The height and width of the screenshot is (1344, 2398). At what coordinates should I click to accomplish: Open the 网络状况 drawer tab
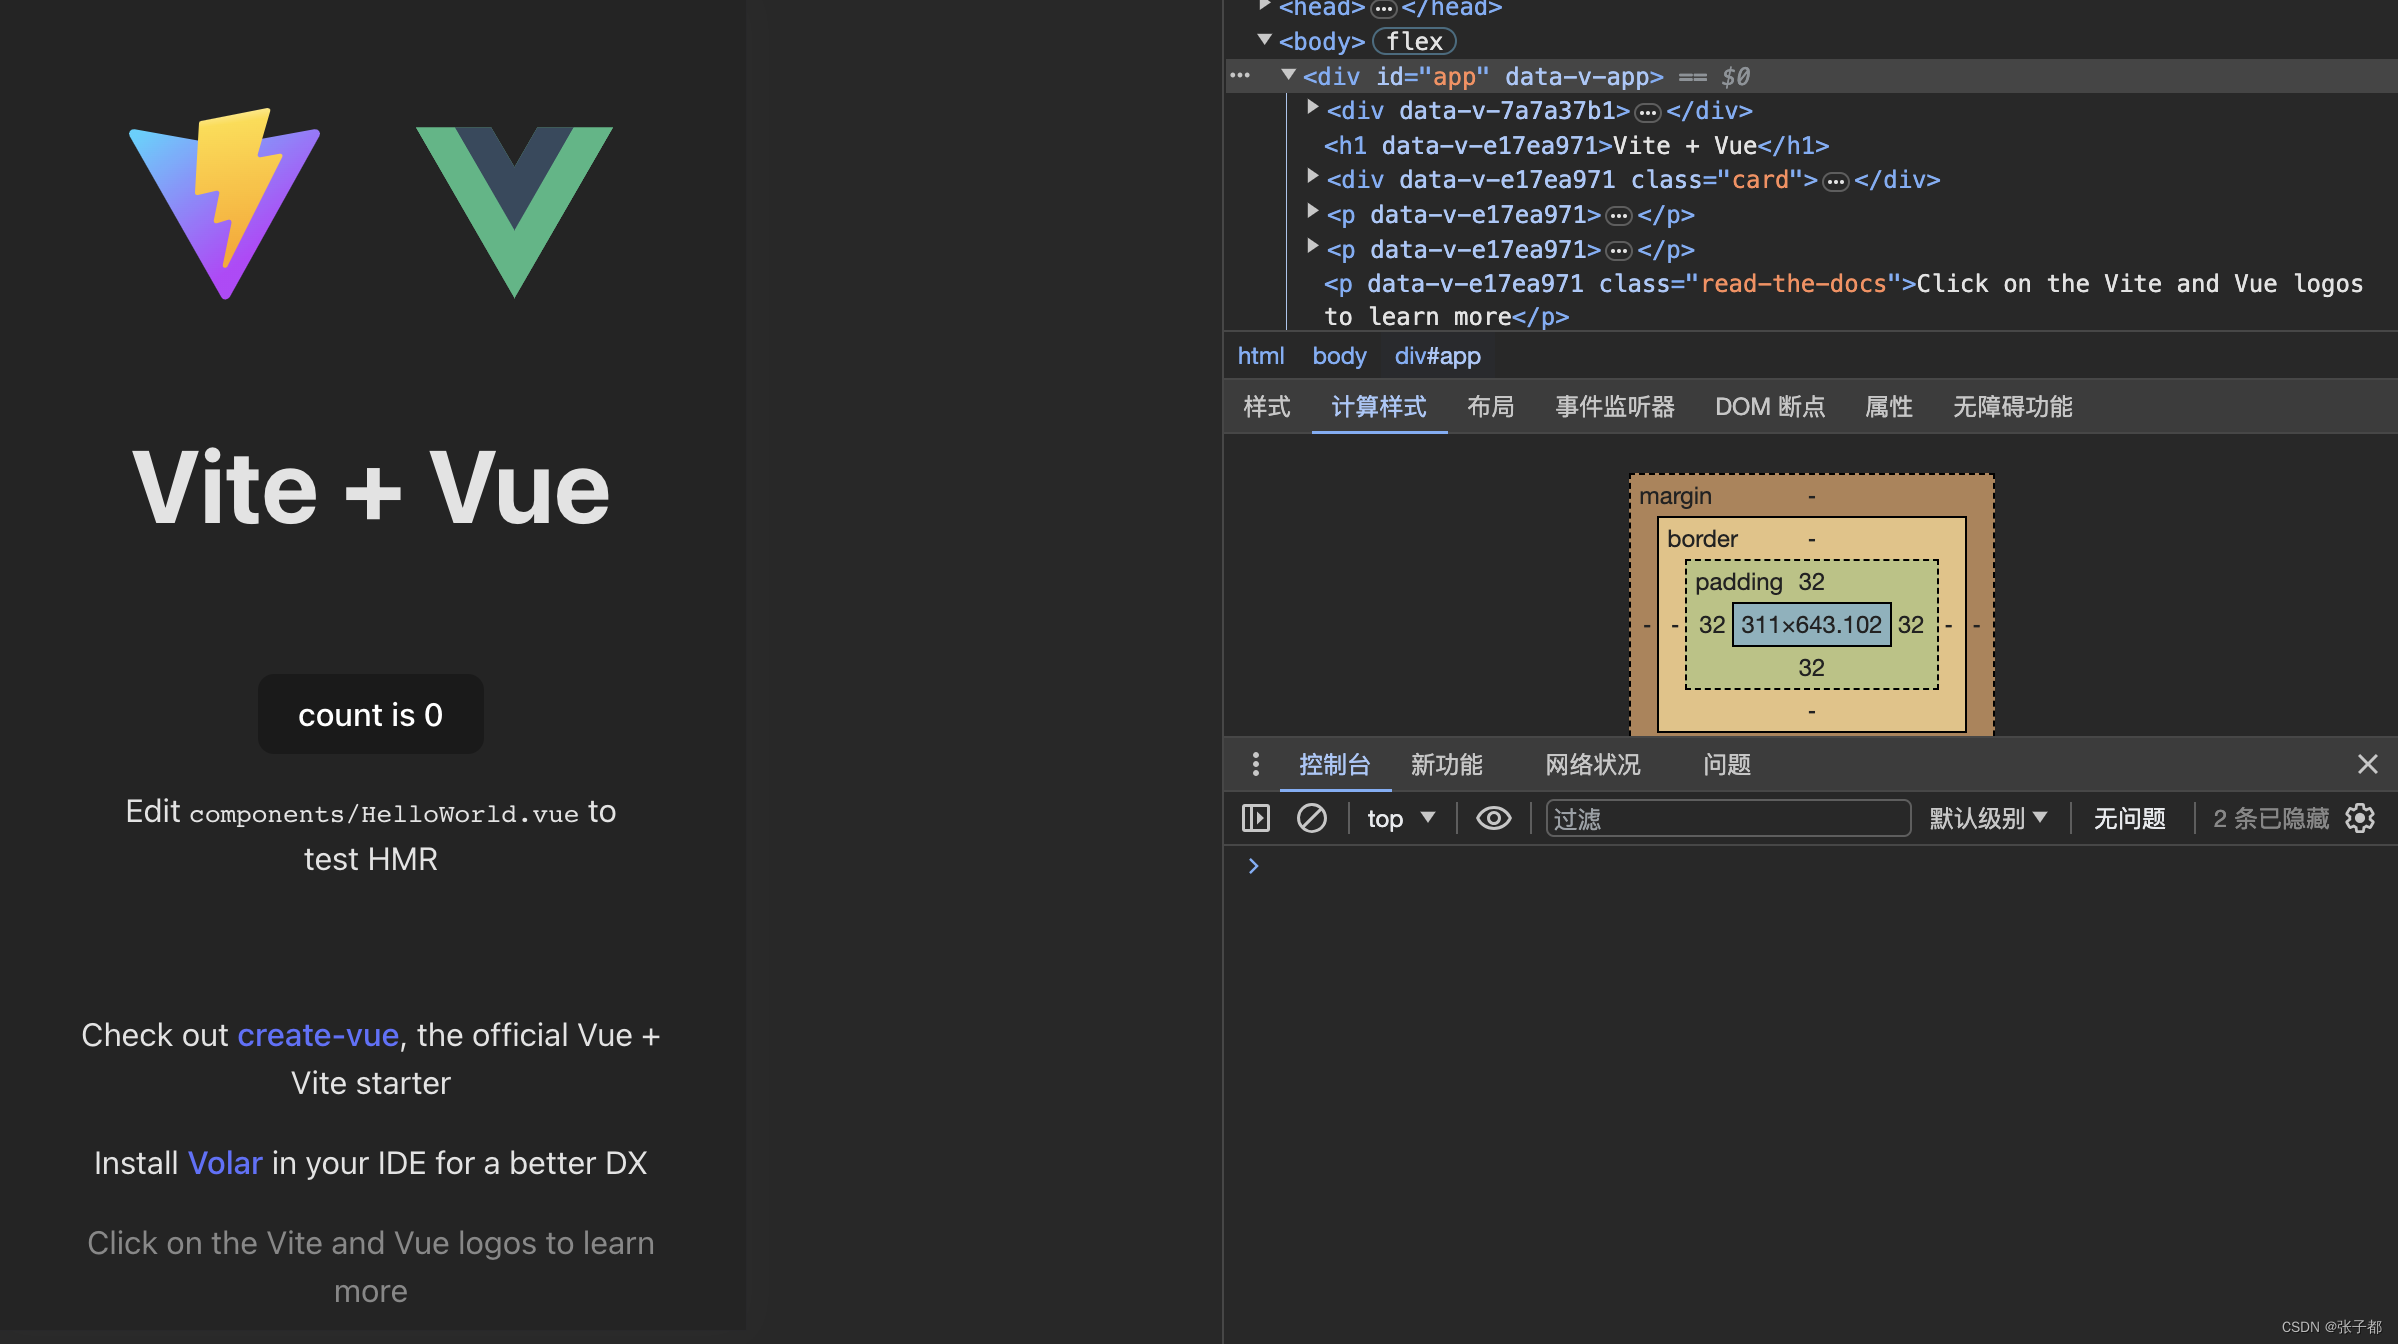[x=1592, y=765]
